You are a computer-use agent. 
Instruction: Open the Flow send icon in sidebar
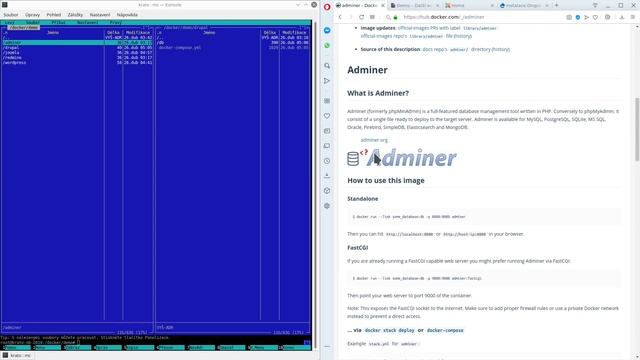coord(327,81)
